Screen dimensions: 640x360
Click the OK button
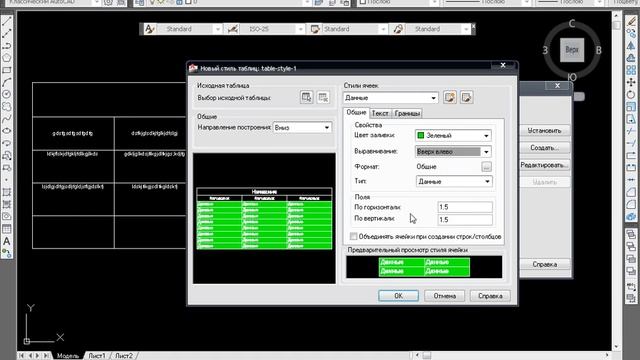pyautogui.click(x=398, y=296)
